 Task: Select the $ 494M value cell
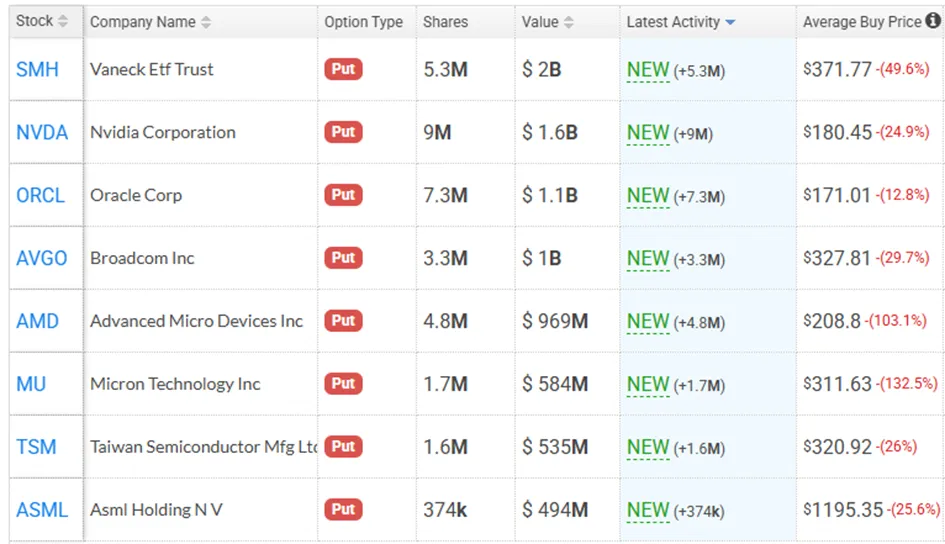[x=555, y=510]
